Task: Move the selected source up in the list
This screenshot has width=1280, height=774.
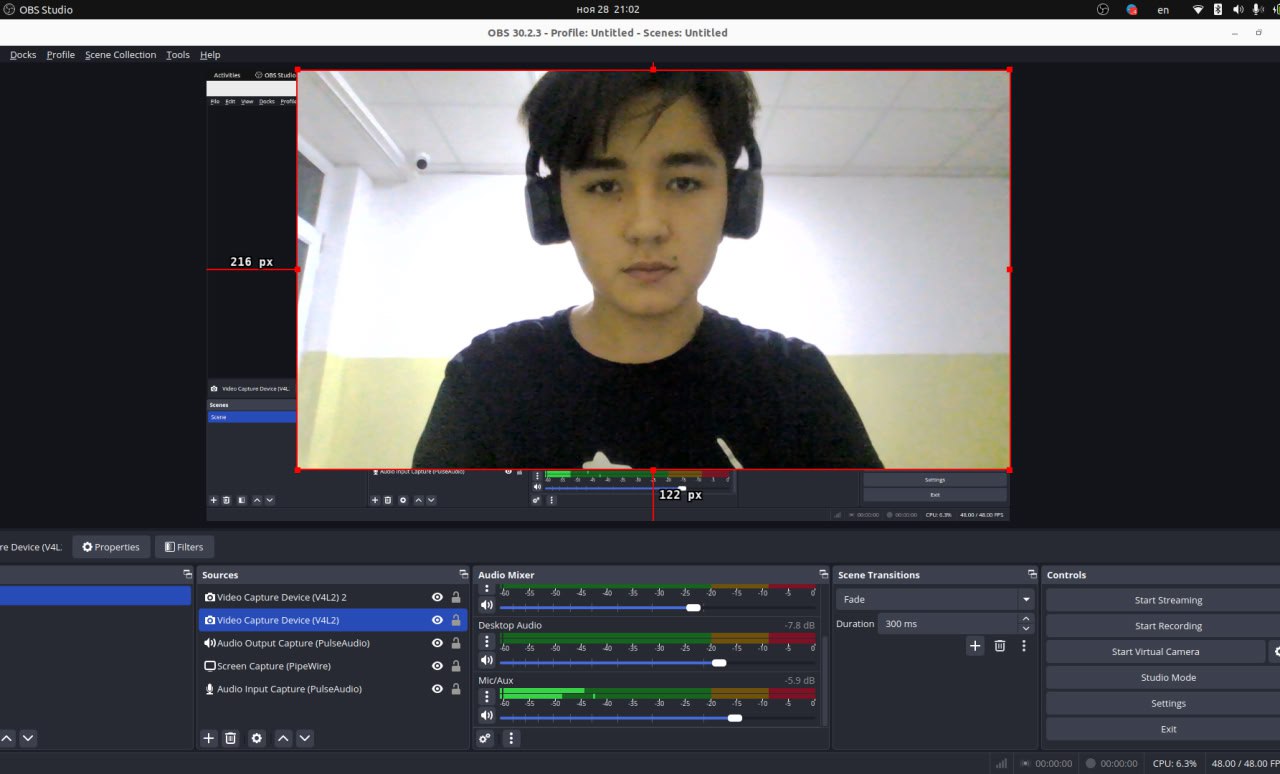Action: click(283, 738)
